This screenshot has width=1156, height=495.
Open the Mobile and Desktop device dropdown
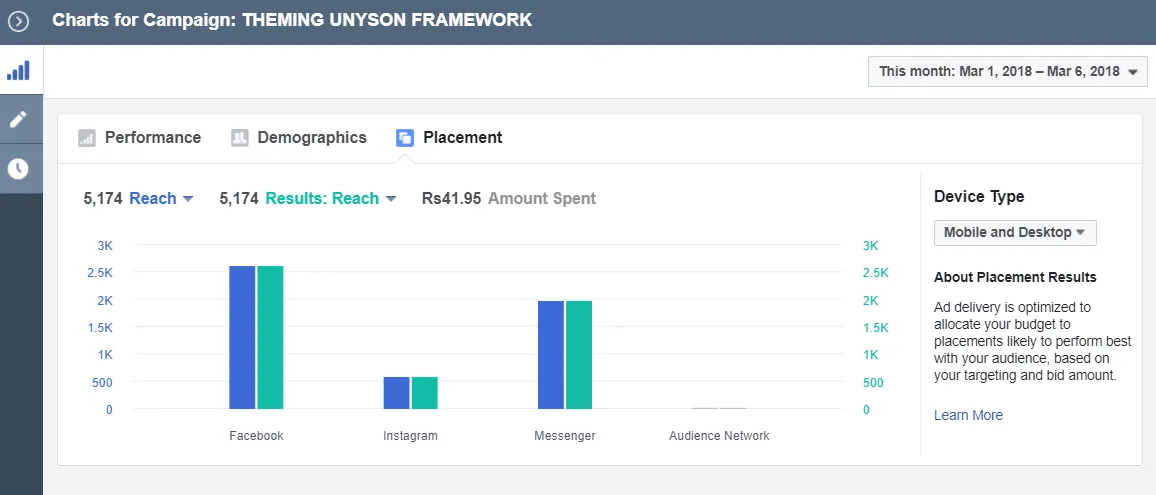tap(1014, 232)
